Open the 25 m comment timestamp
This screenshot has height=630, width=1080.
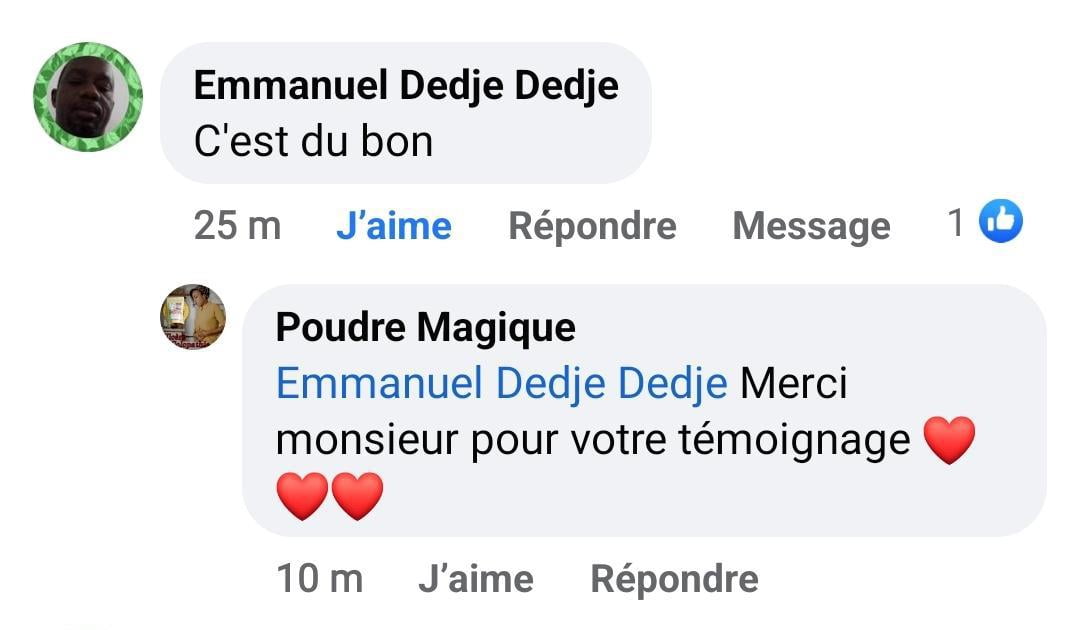237,226
